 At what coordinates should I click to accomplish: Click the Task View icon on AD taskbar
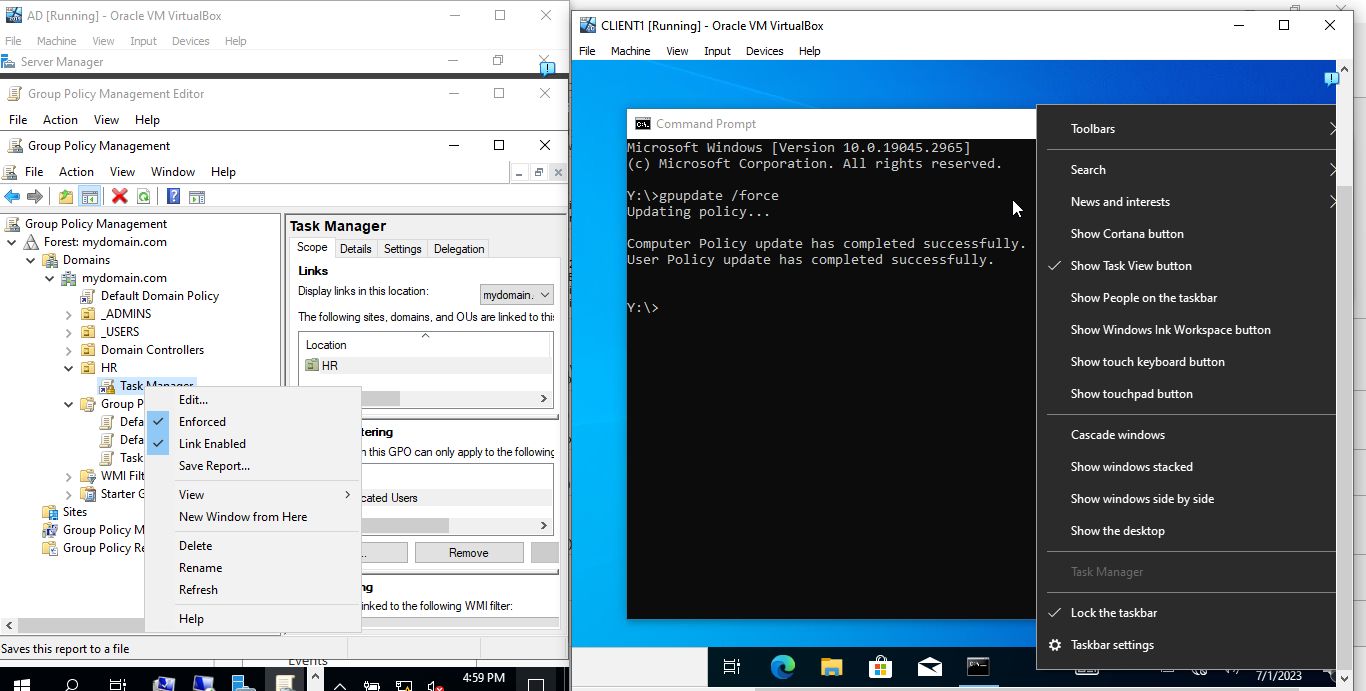pyautogui.click(x=118, y=684)
